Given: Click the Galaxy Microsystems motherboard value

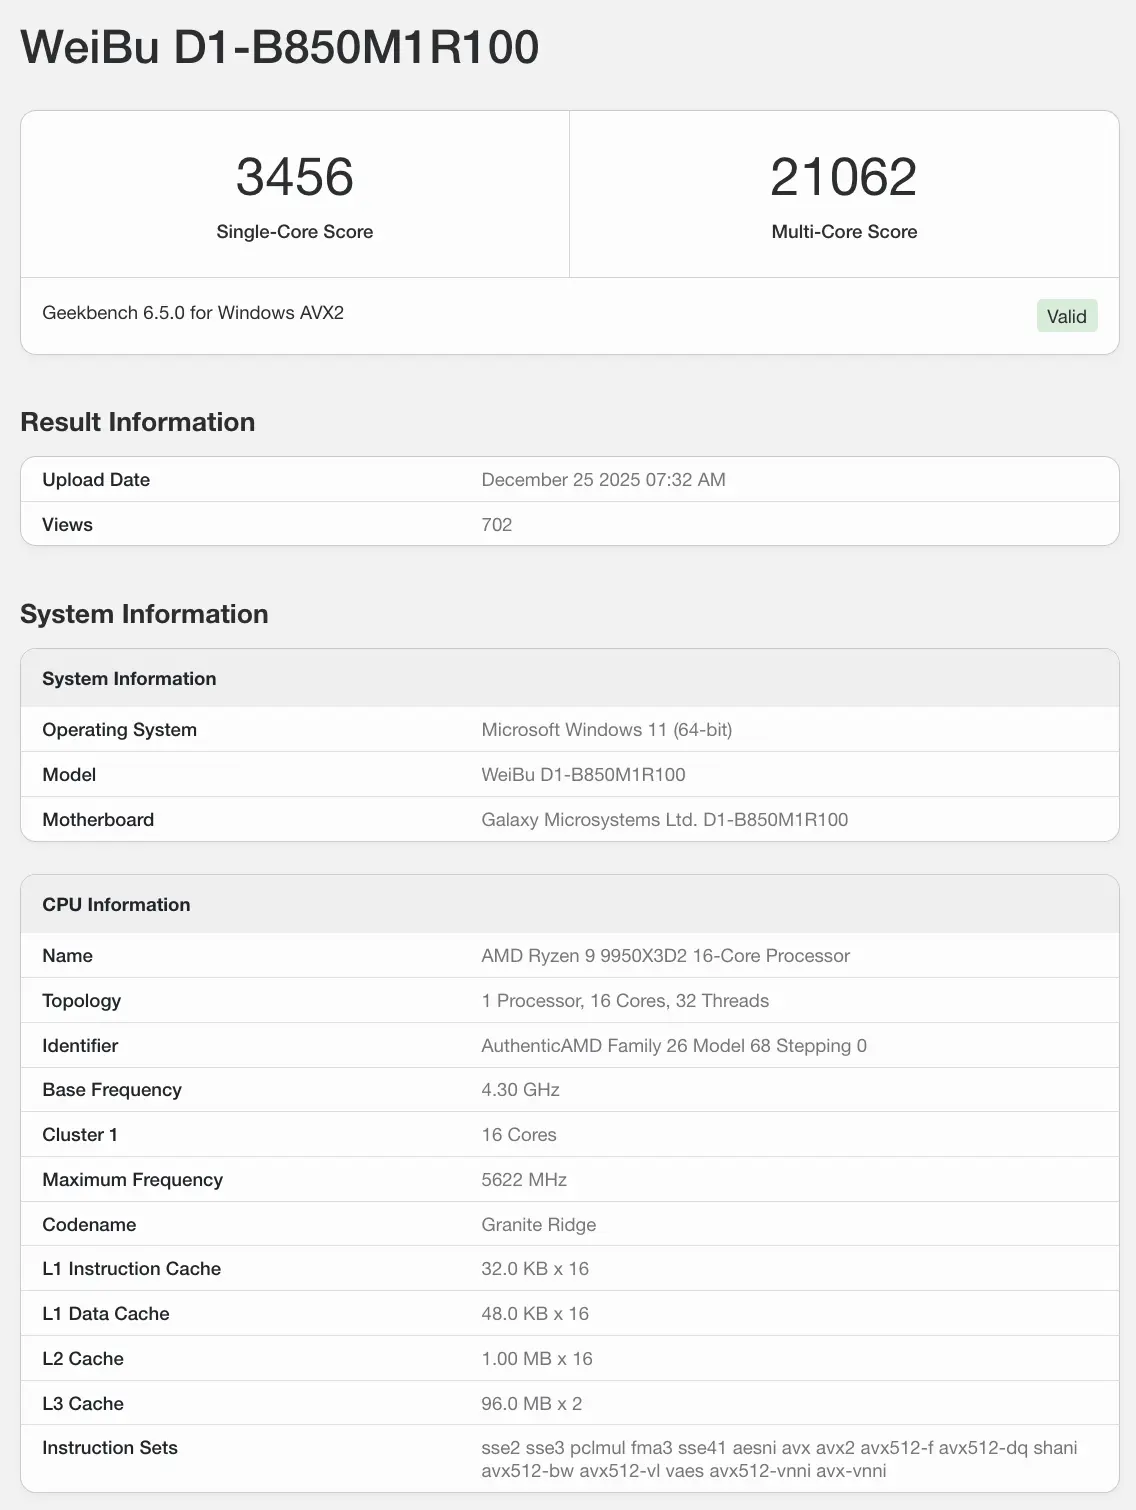Looking at the screenshot, I should [664, 820].
